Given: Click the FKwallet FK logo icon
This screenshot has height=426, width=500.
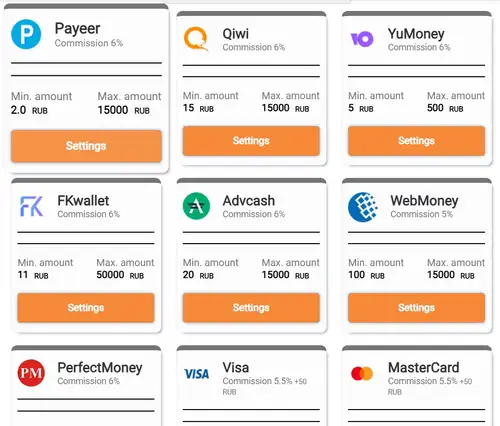Looking at the screenshot, I should click(x=31, y=206).
